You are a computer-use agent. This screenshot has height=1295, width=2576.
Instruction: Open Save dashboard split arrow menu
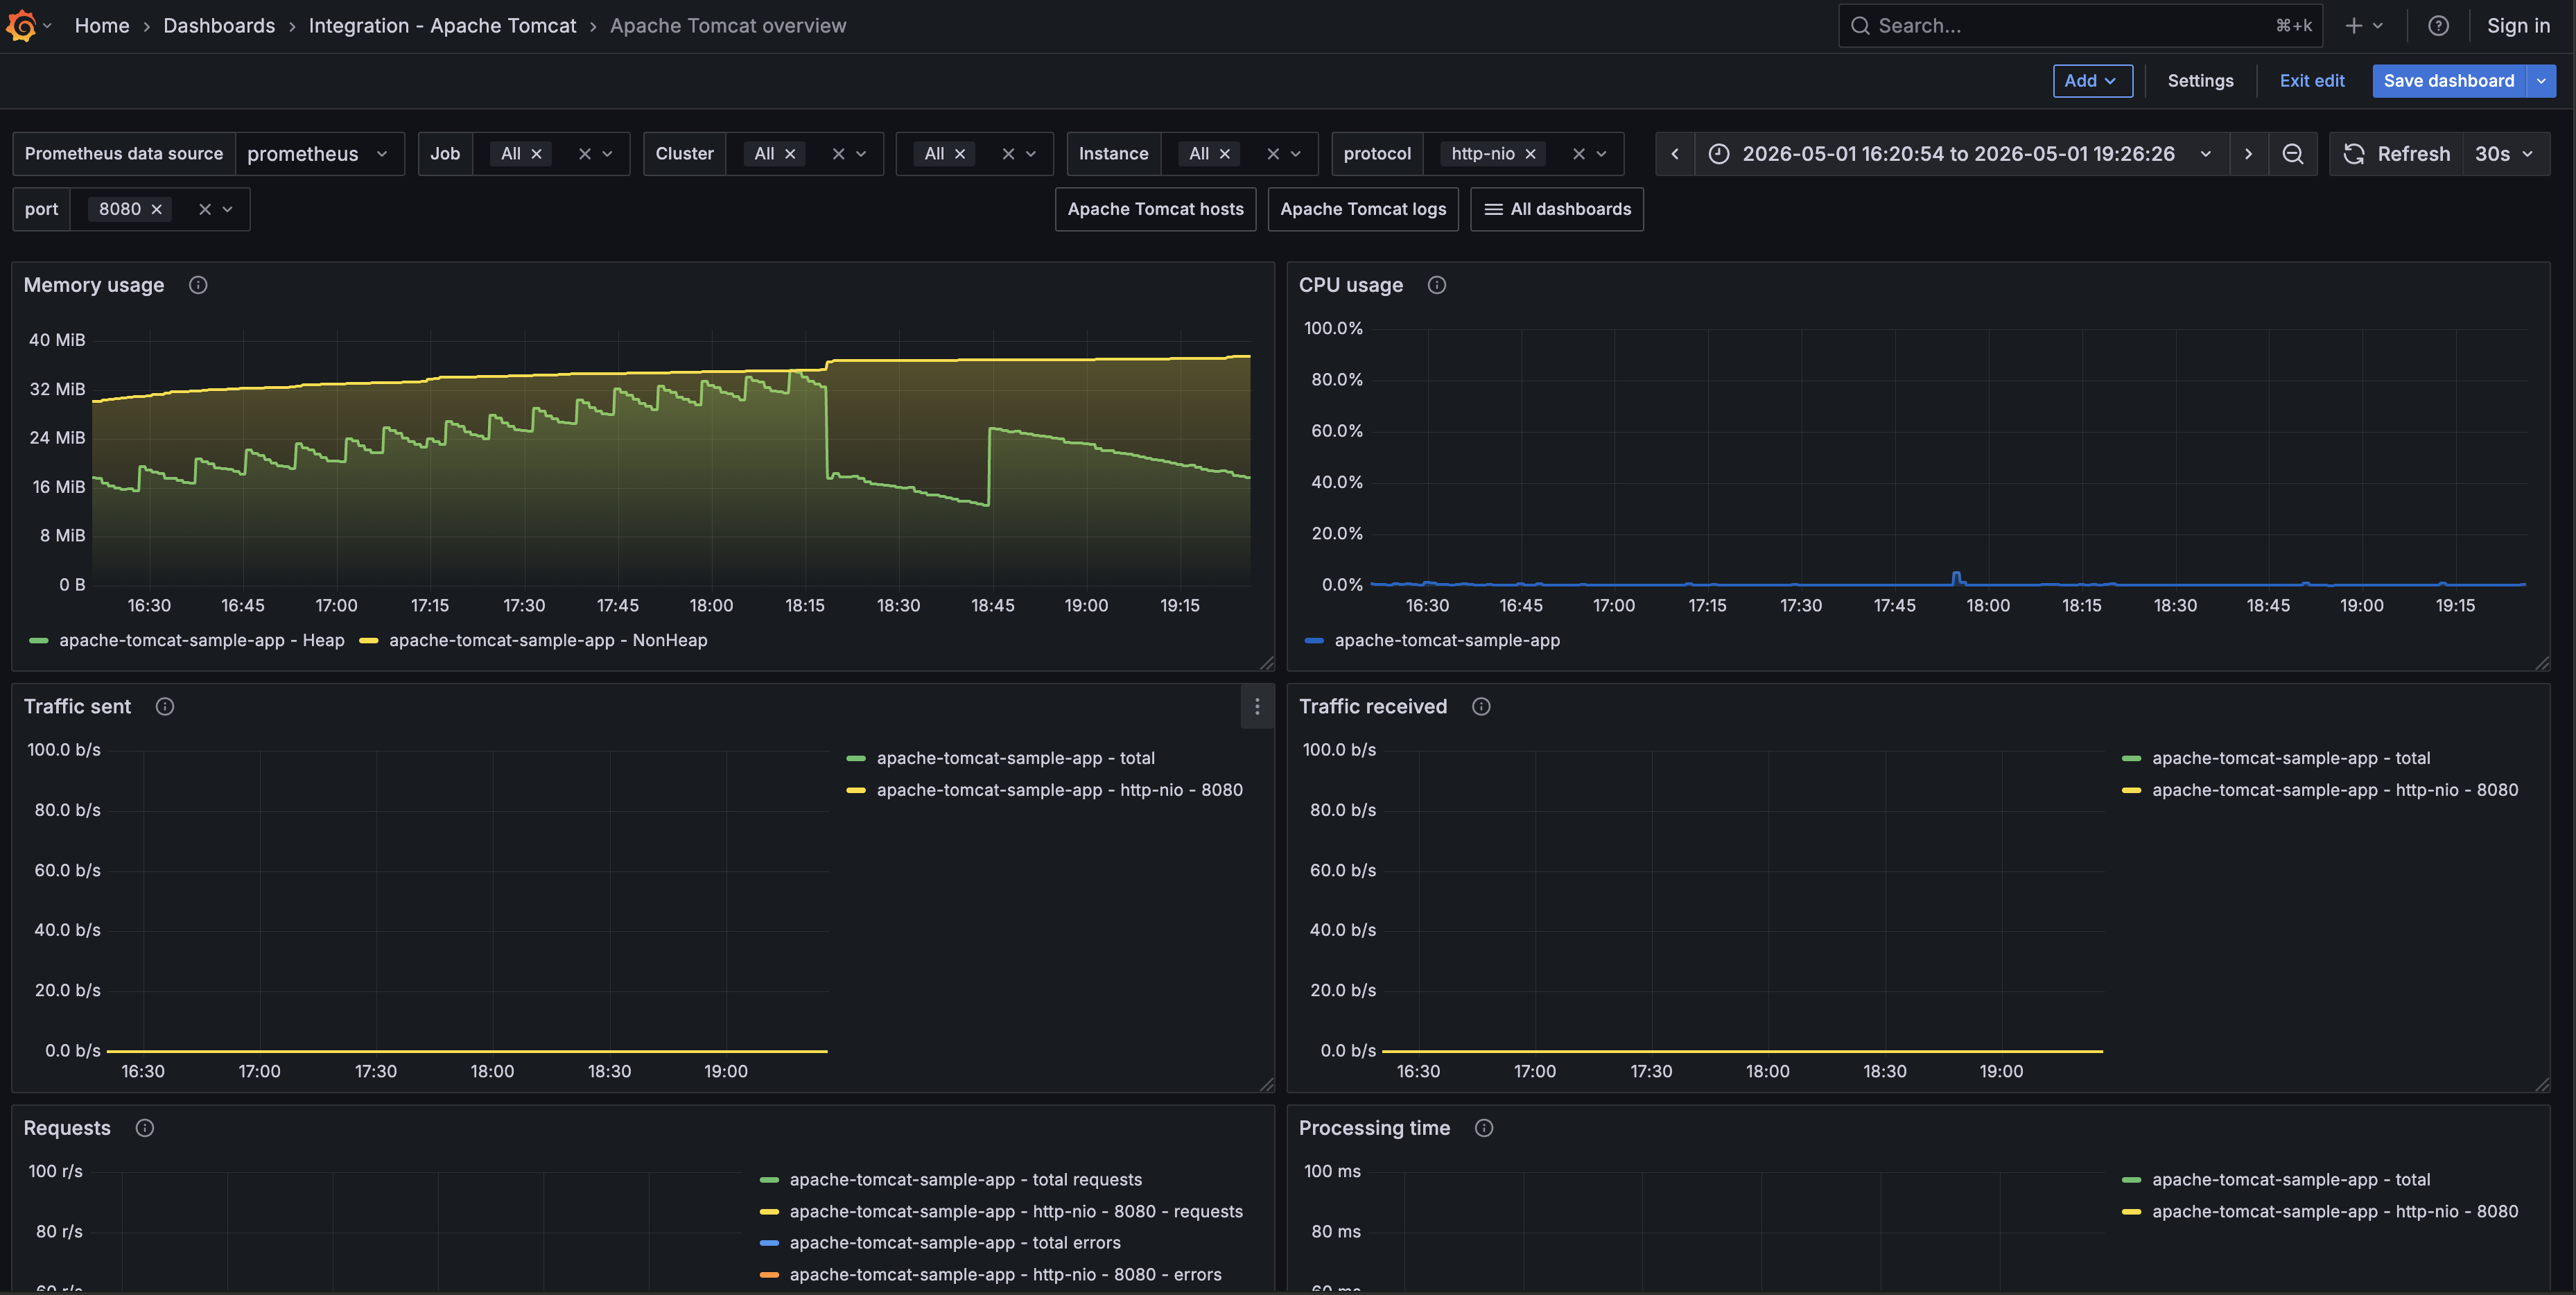(2541, 81)
